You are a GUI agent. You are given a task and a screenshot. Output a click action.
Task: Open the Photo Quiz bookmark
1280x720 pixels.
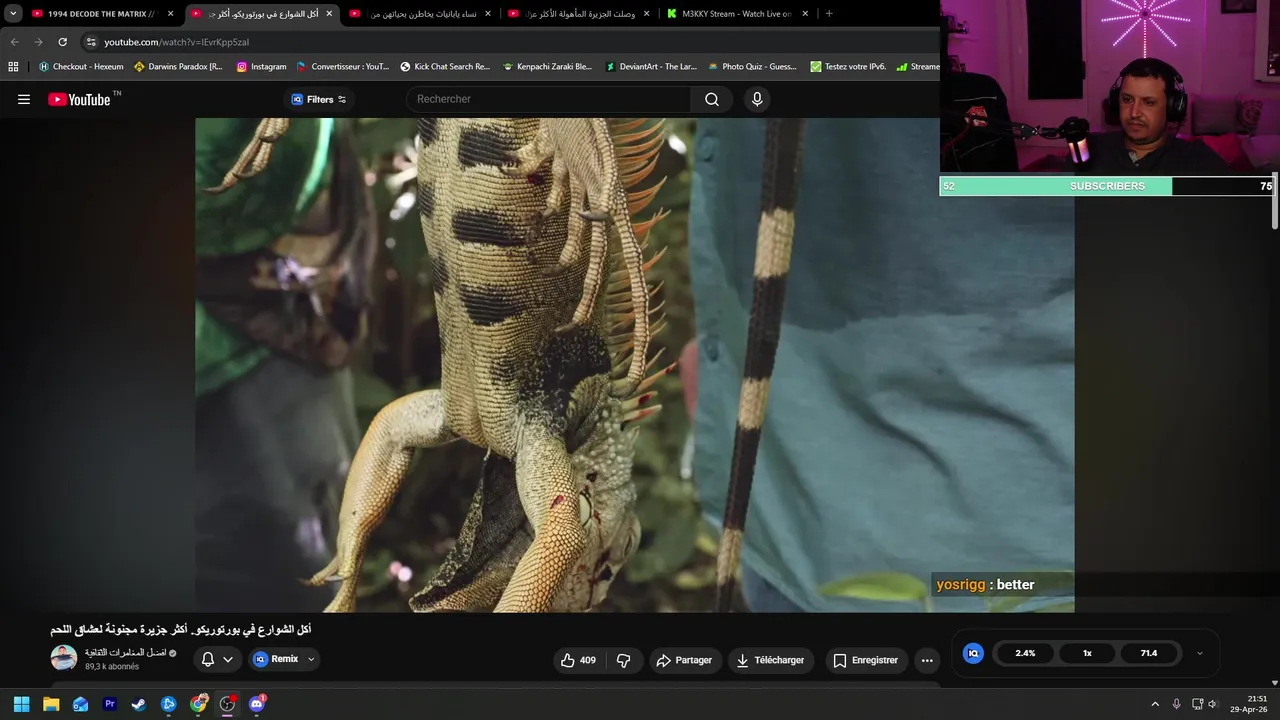click(x=752, y=67)
